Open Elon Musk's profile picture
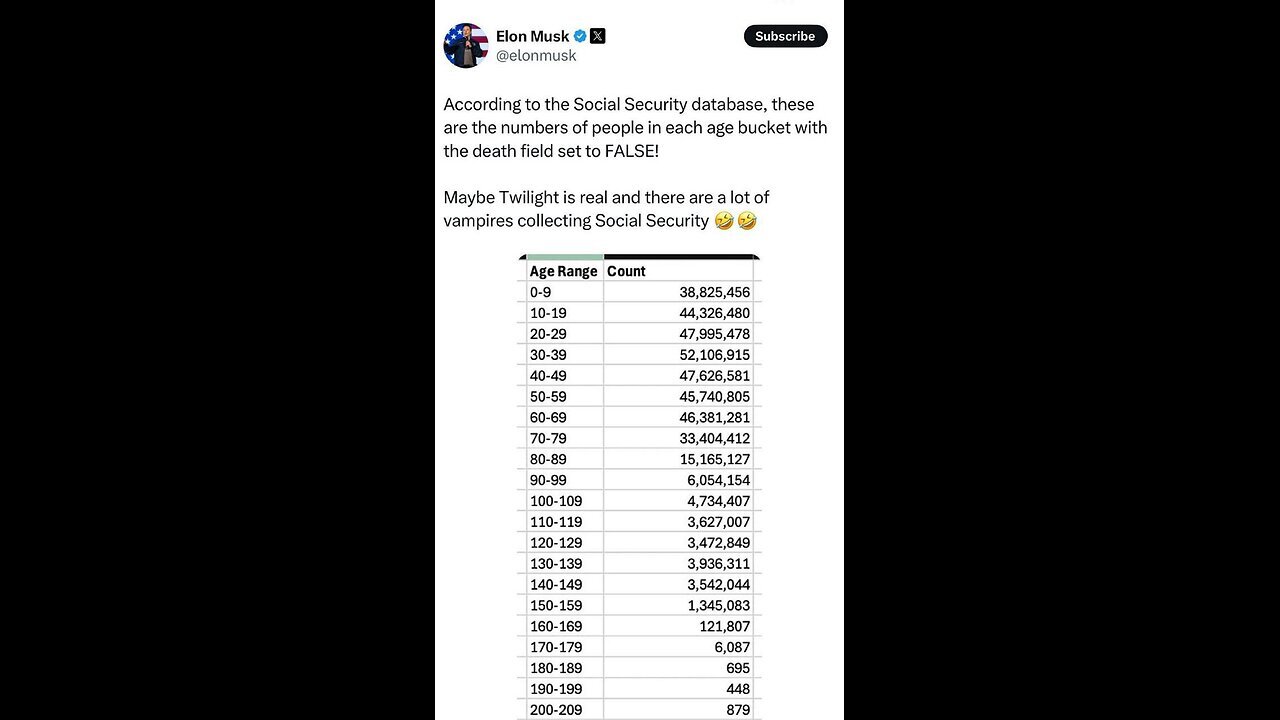This screenshot has width=1280, height=720. click(x=466, y=45)
